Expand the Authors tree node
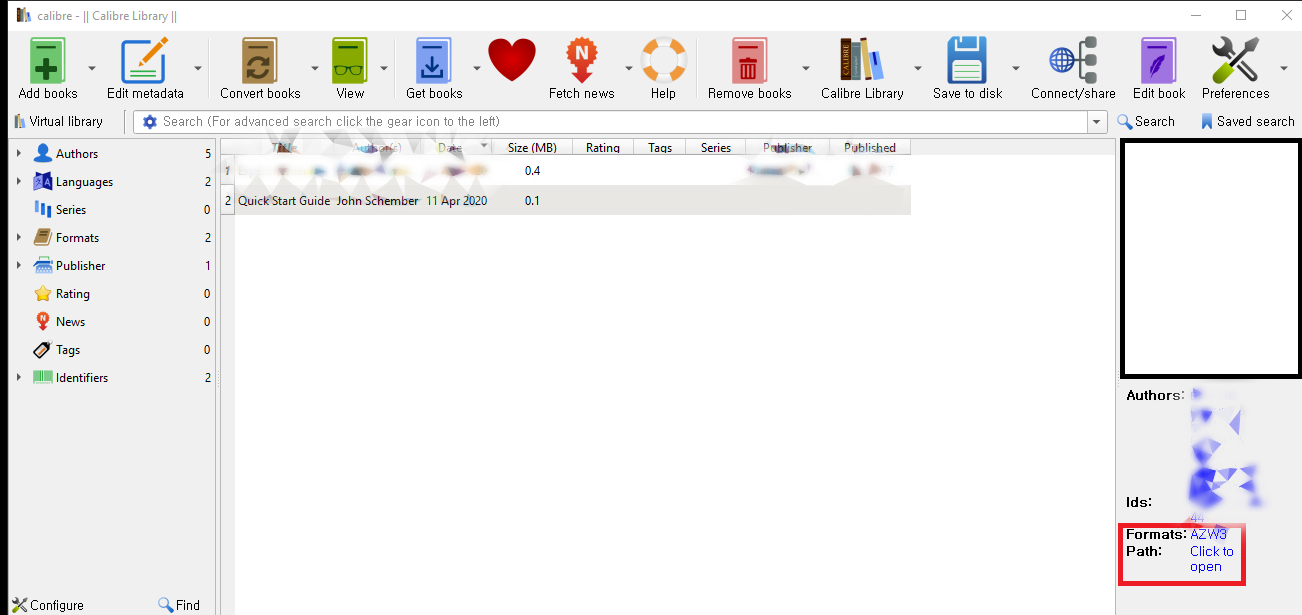Screen dimensions: 1302x615 (18, 154)
